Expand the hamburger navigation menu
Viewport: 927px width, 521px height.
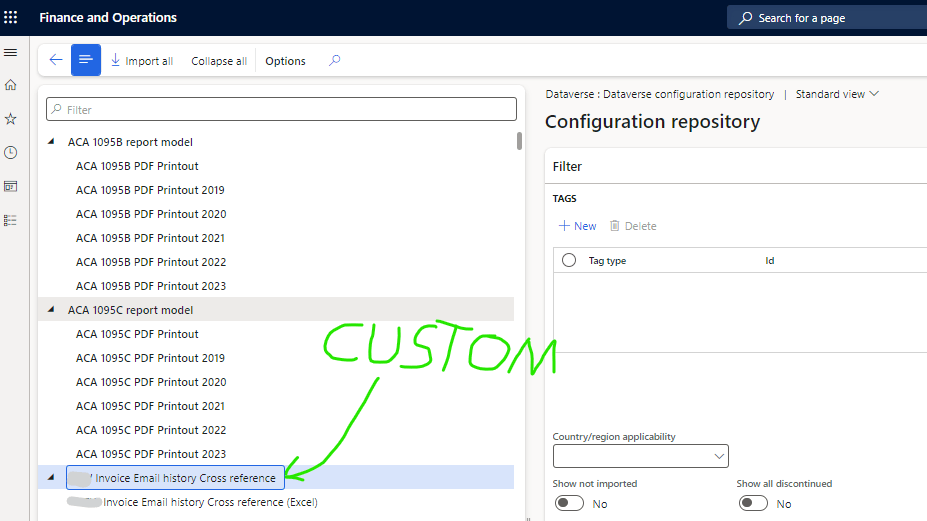11,52
